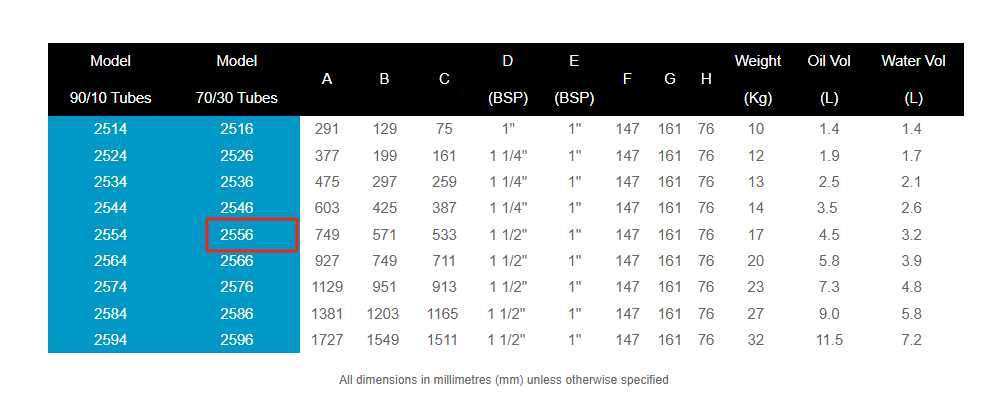Screen dimensions: 997x417
Task: Click model 2534 in 90/10 column
Action: (x=111, y=182)
